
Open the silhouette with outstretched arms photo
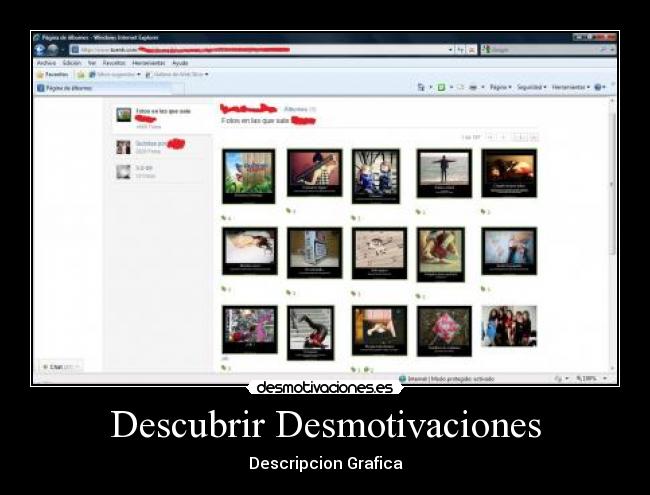(x=444, y=173)
